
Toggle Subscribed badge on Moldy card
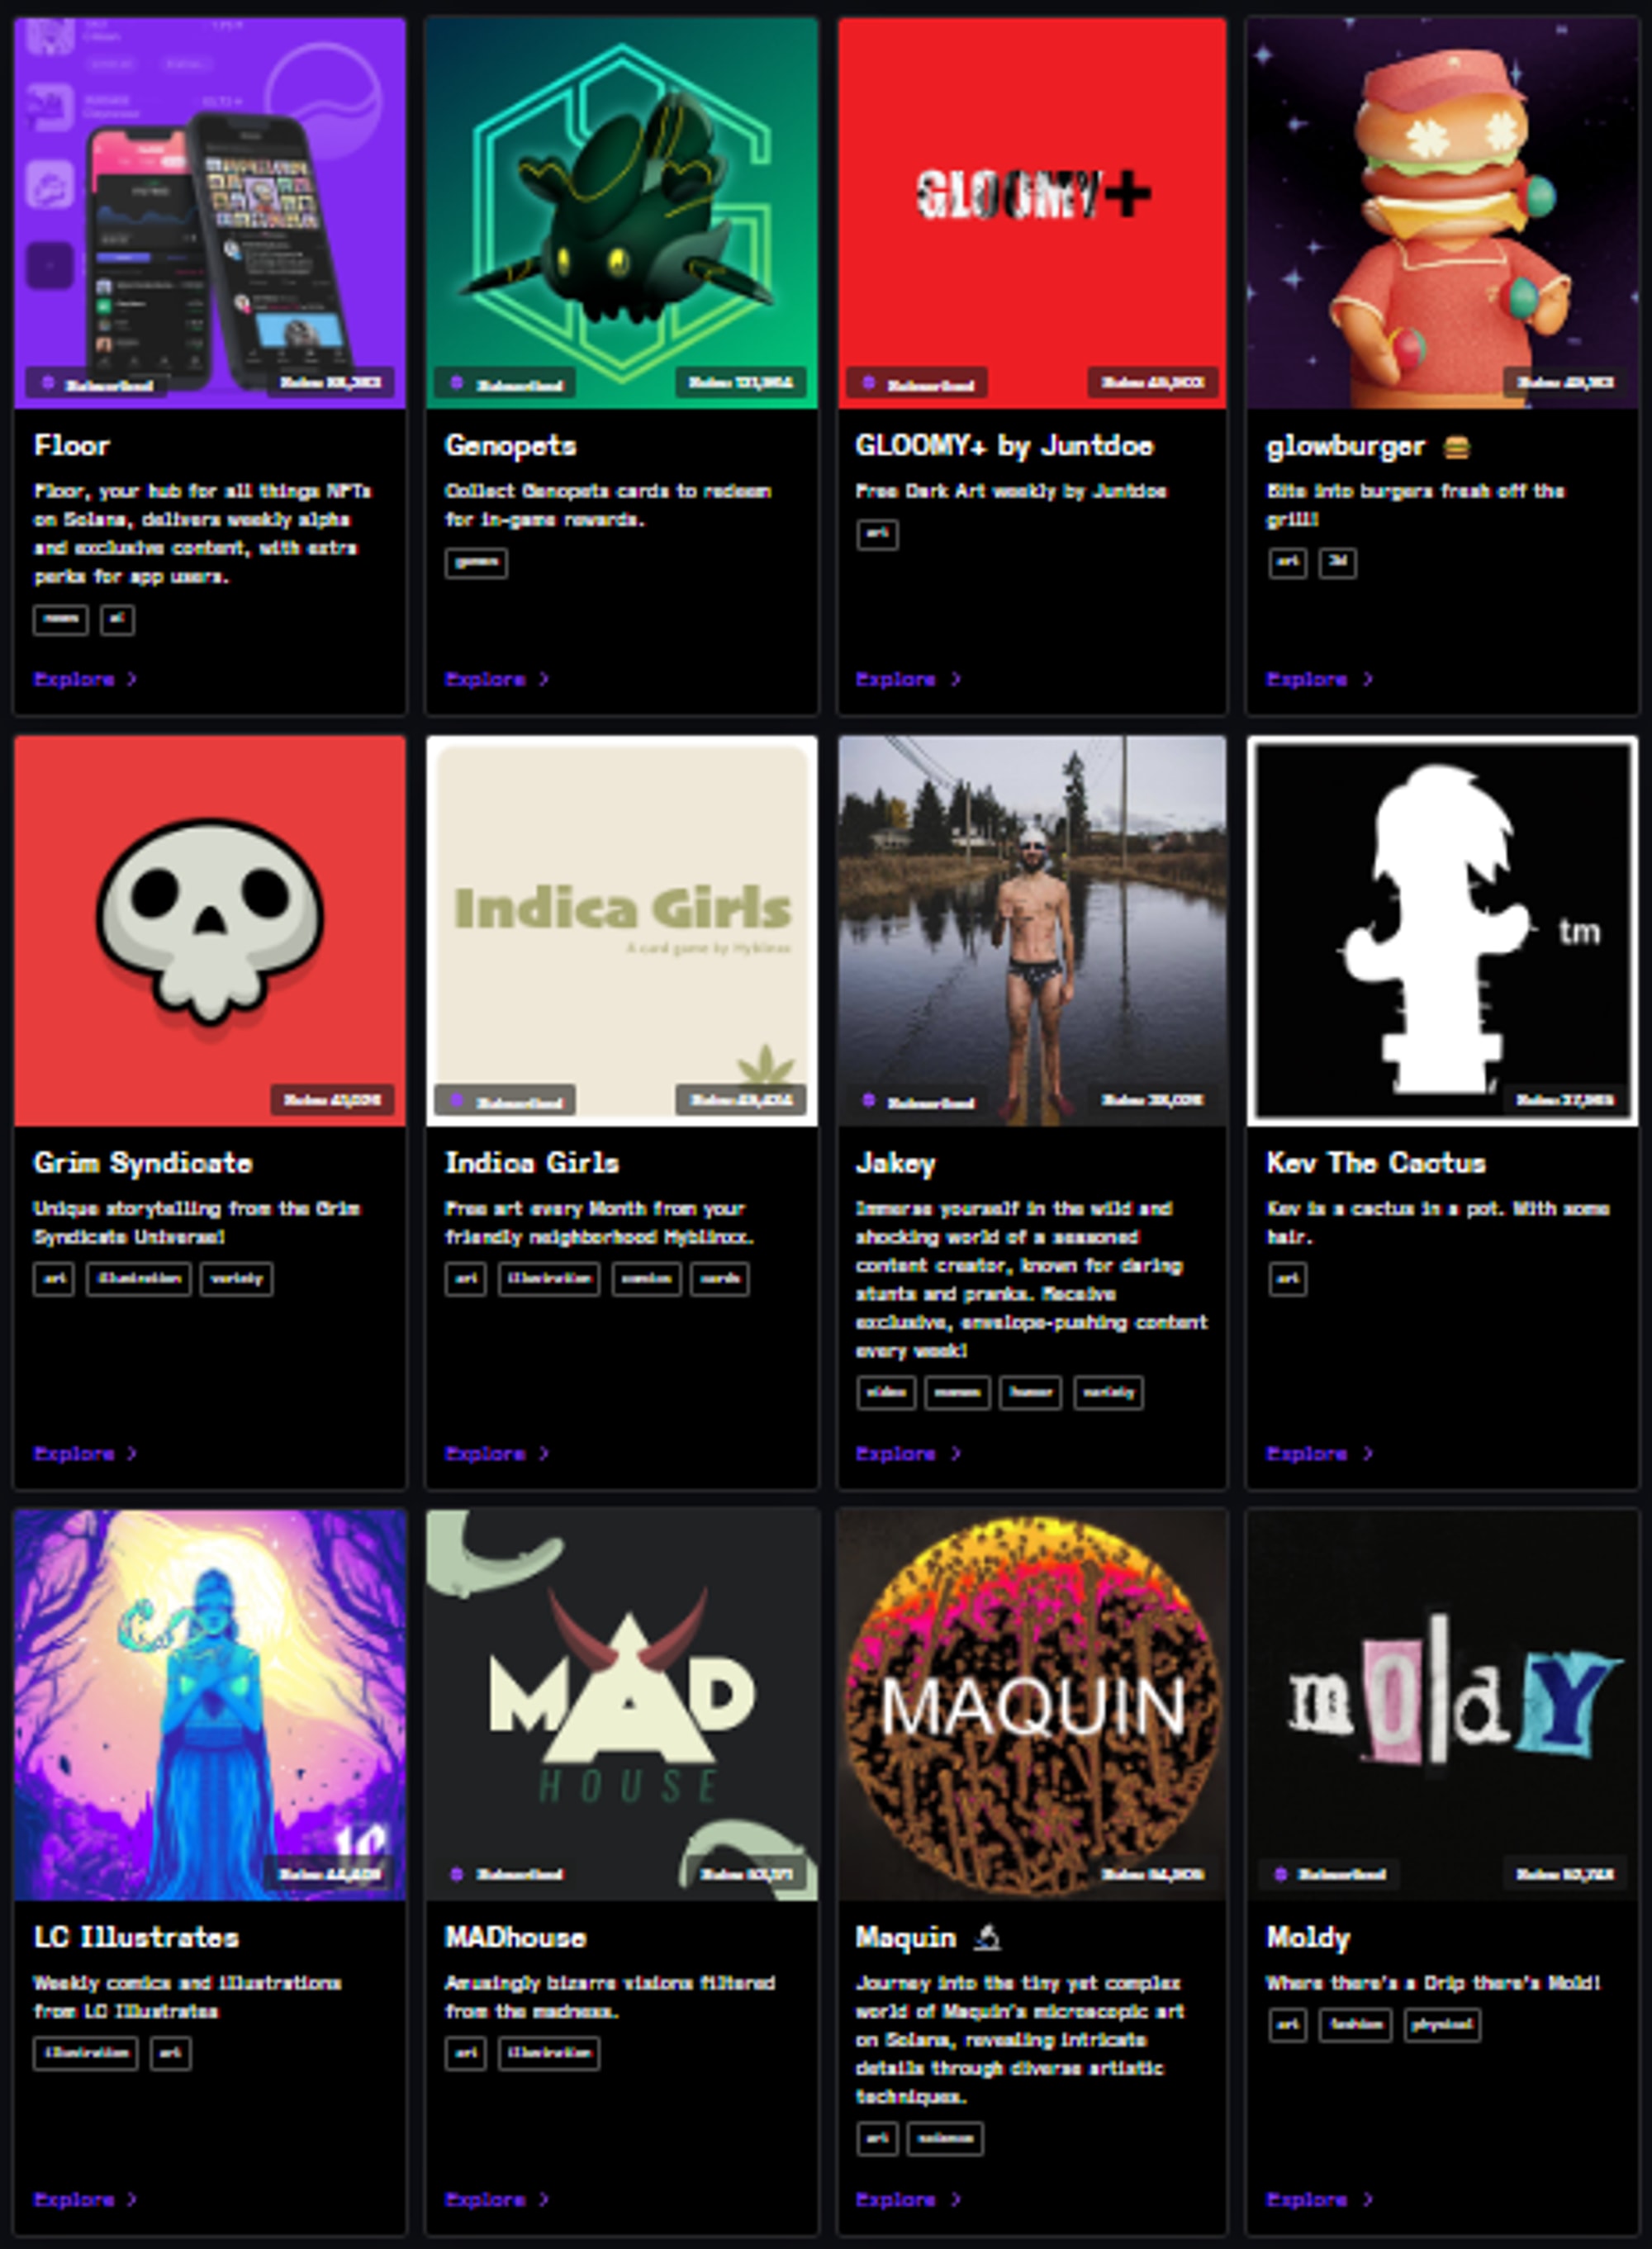[x=1331, y=1874]
